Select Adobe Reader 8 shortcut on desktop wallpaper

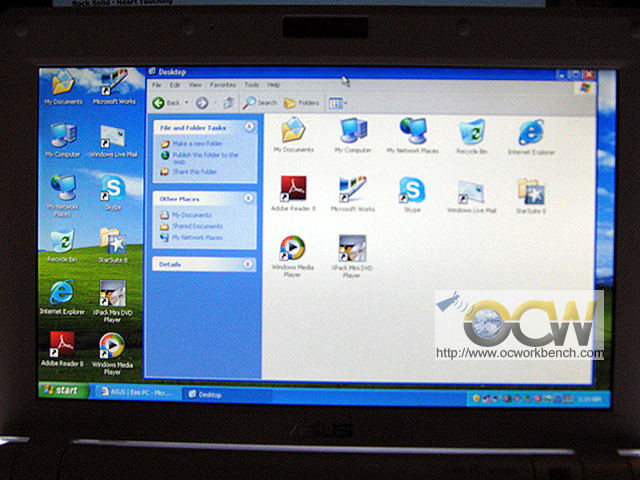coord(62,349)
